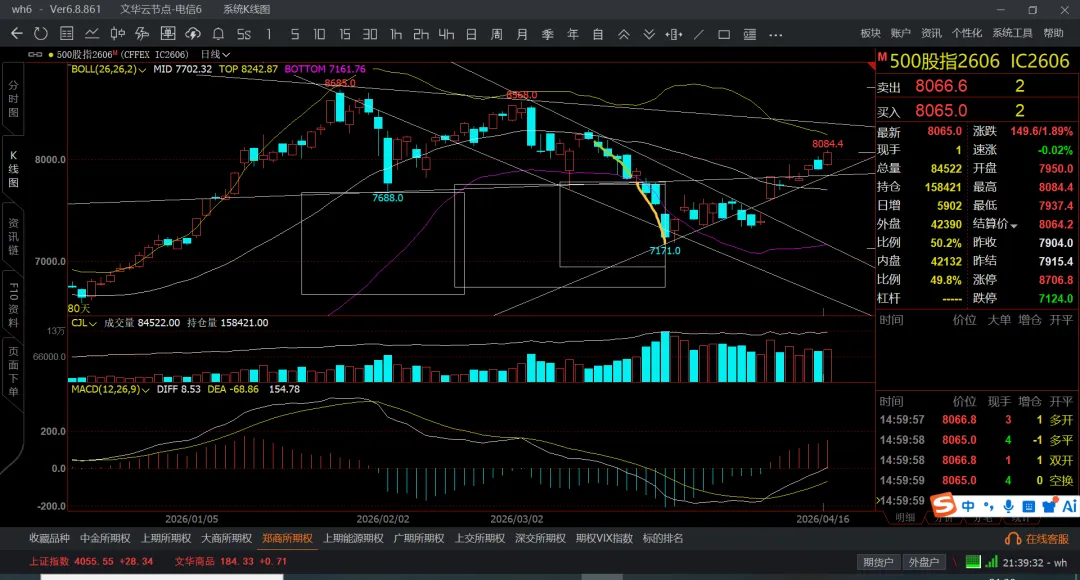Open the 个性化 menu
This screenshot has height=580, width=1080.
click(966, 33)
